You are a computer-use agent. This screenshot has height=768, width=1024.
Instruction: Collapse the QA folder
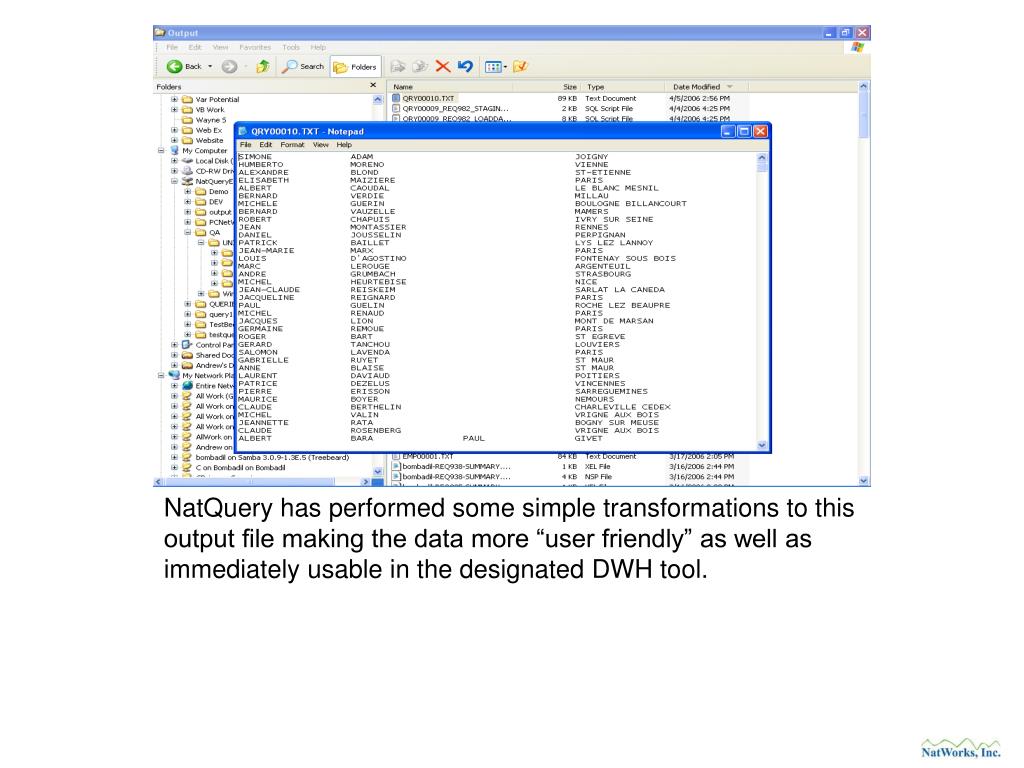pyautogui.click(x=187, y=232)
